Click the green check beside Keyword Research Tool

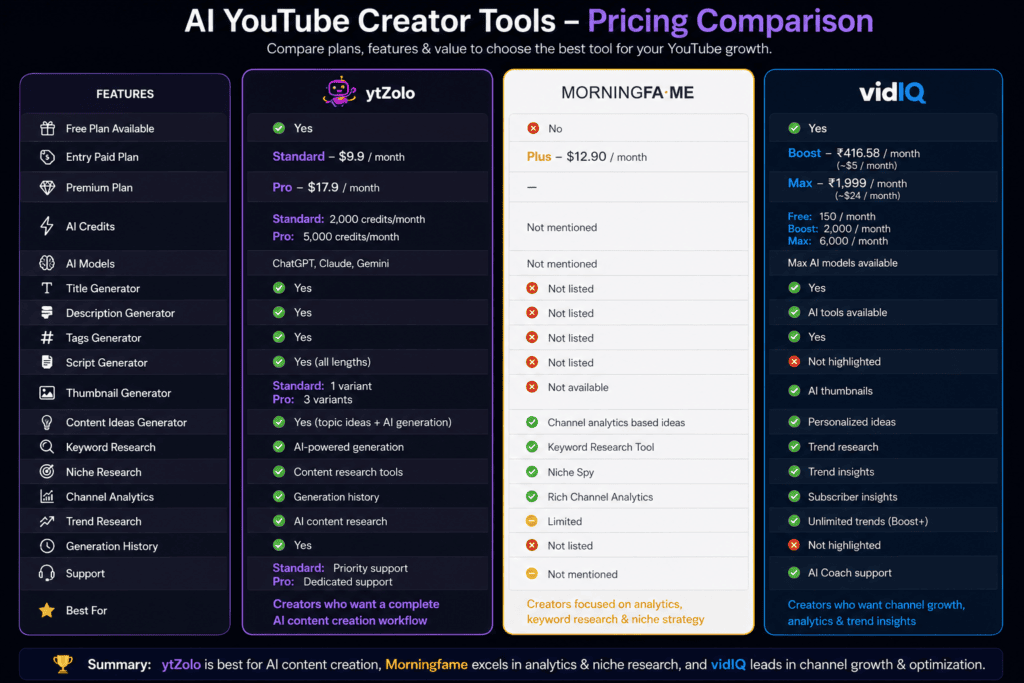[532, 447]
